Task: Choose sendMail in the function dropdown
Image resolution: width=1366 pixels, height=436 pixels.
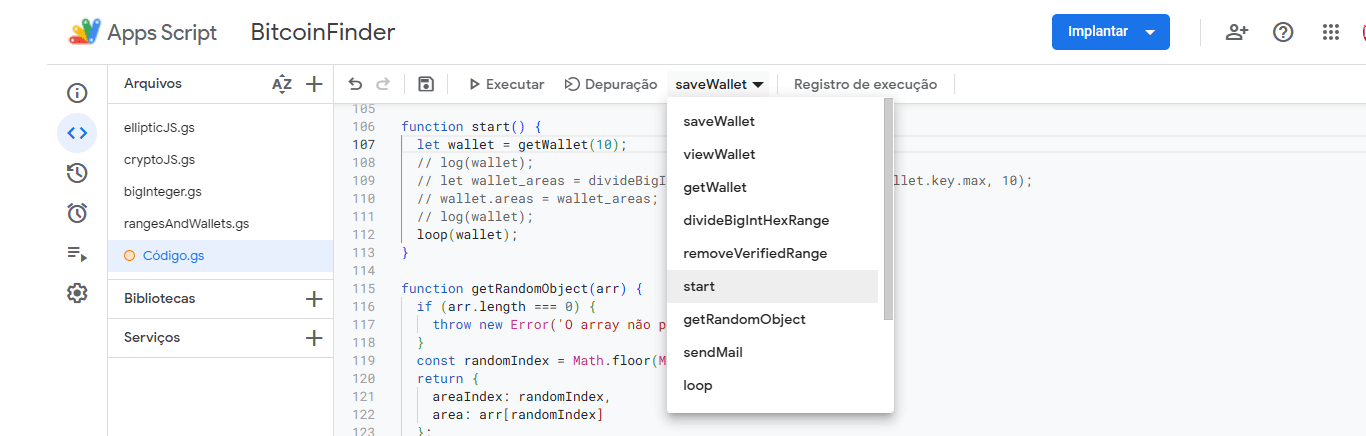Action: click(x=712, y=353)
